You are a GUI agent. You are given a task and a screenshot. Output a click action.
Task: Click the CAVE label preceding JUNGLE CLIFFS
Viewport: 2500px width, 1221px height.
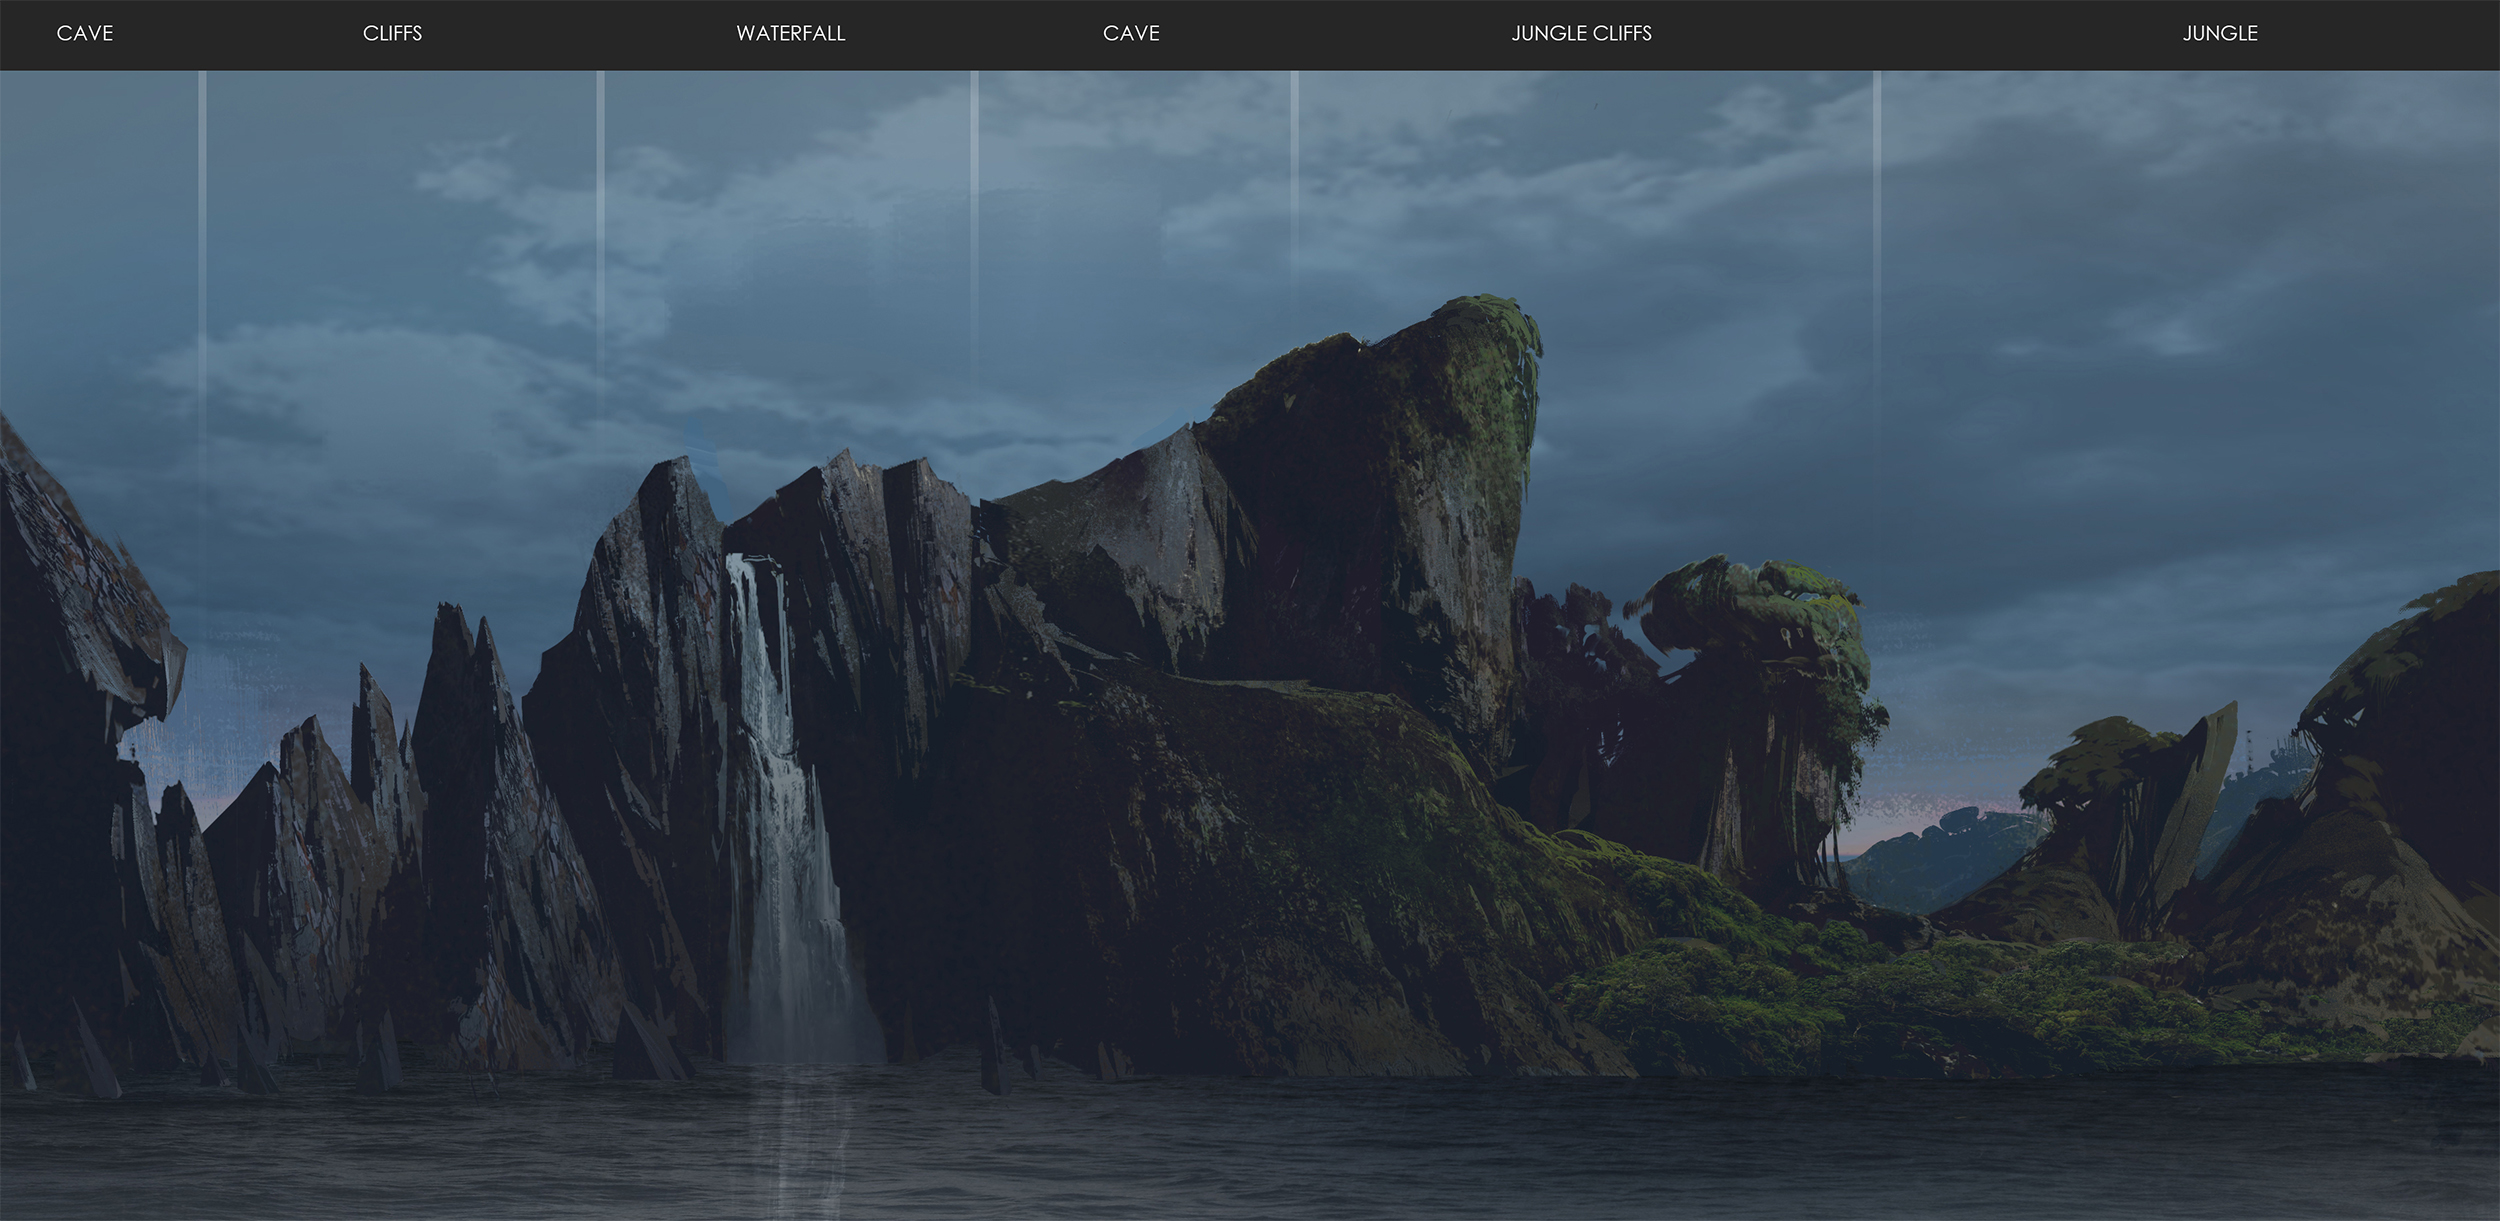click(1131, 33)
